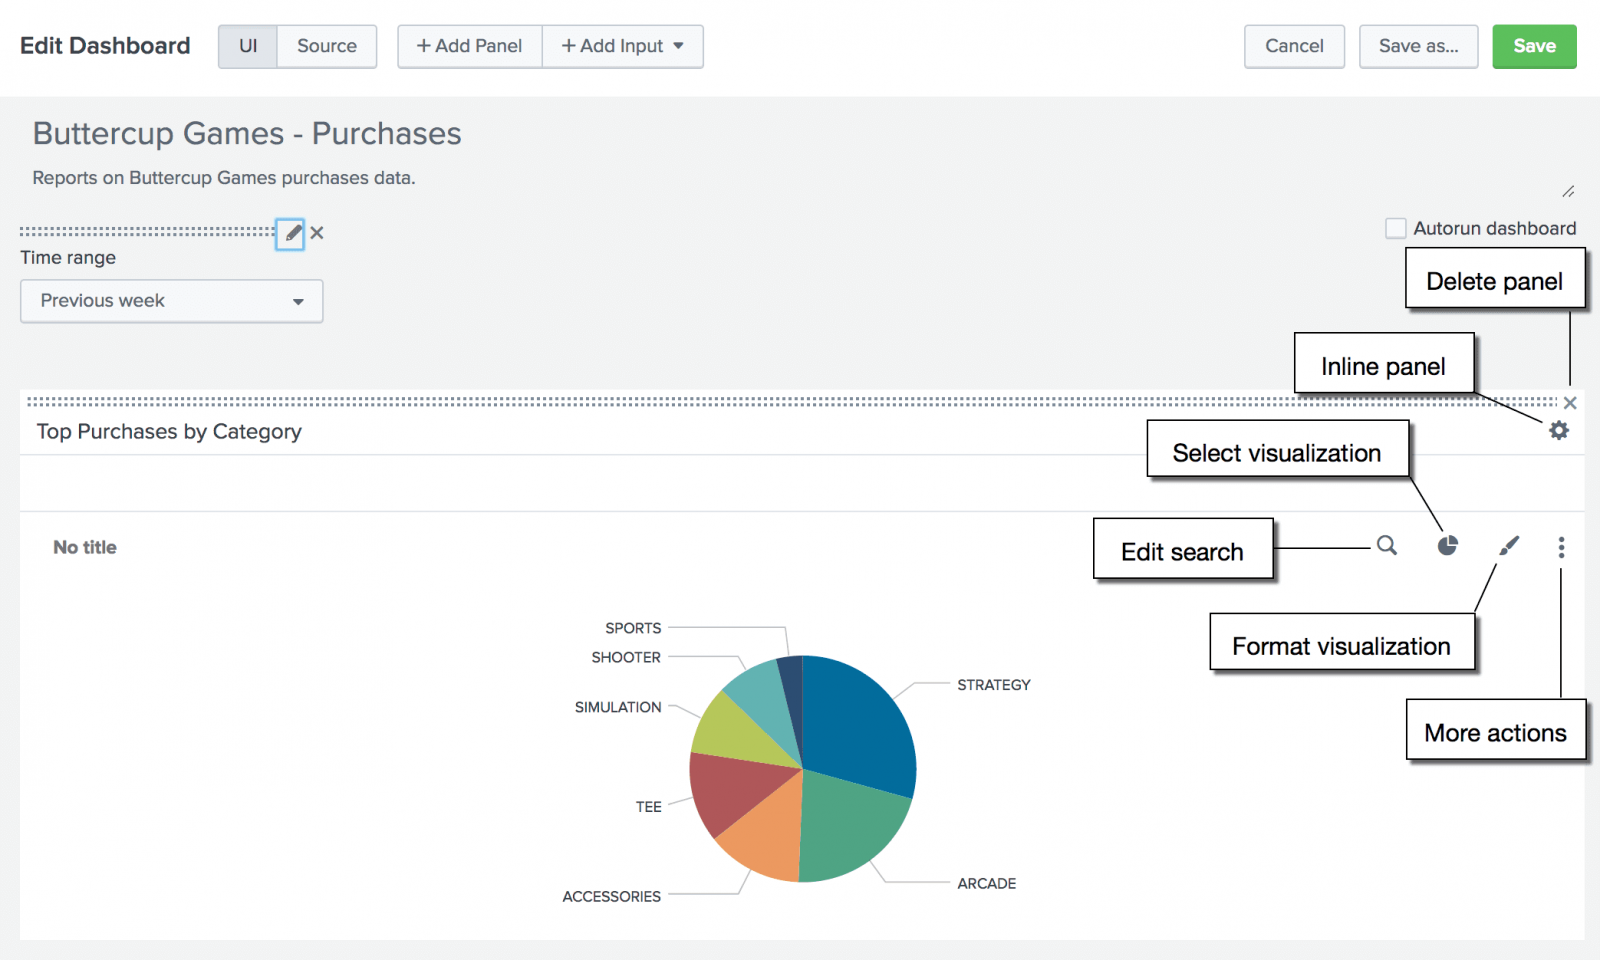Click the No title visualization heading
This screenshot has height=960, width=1600.
coord(85,547)
